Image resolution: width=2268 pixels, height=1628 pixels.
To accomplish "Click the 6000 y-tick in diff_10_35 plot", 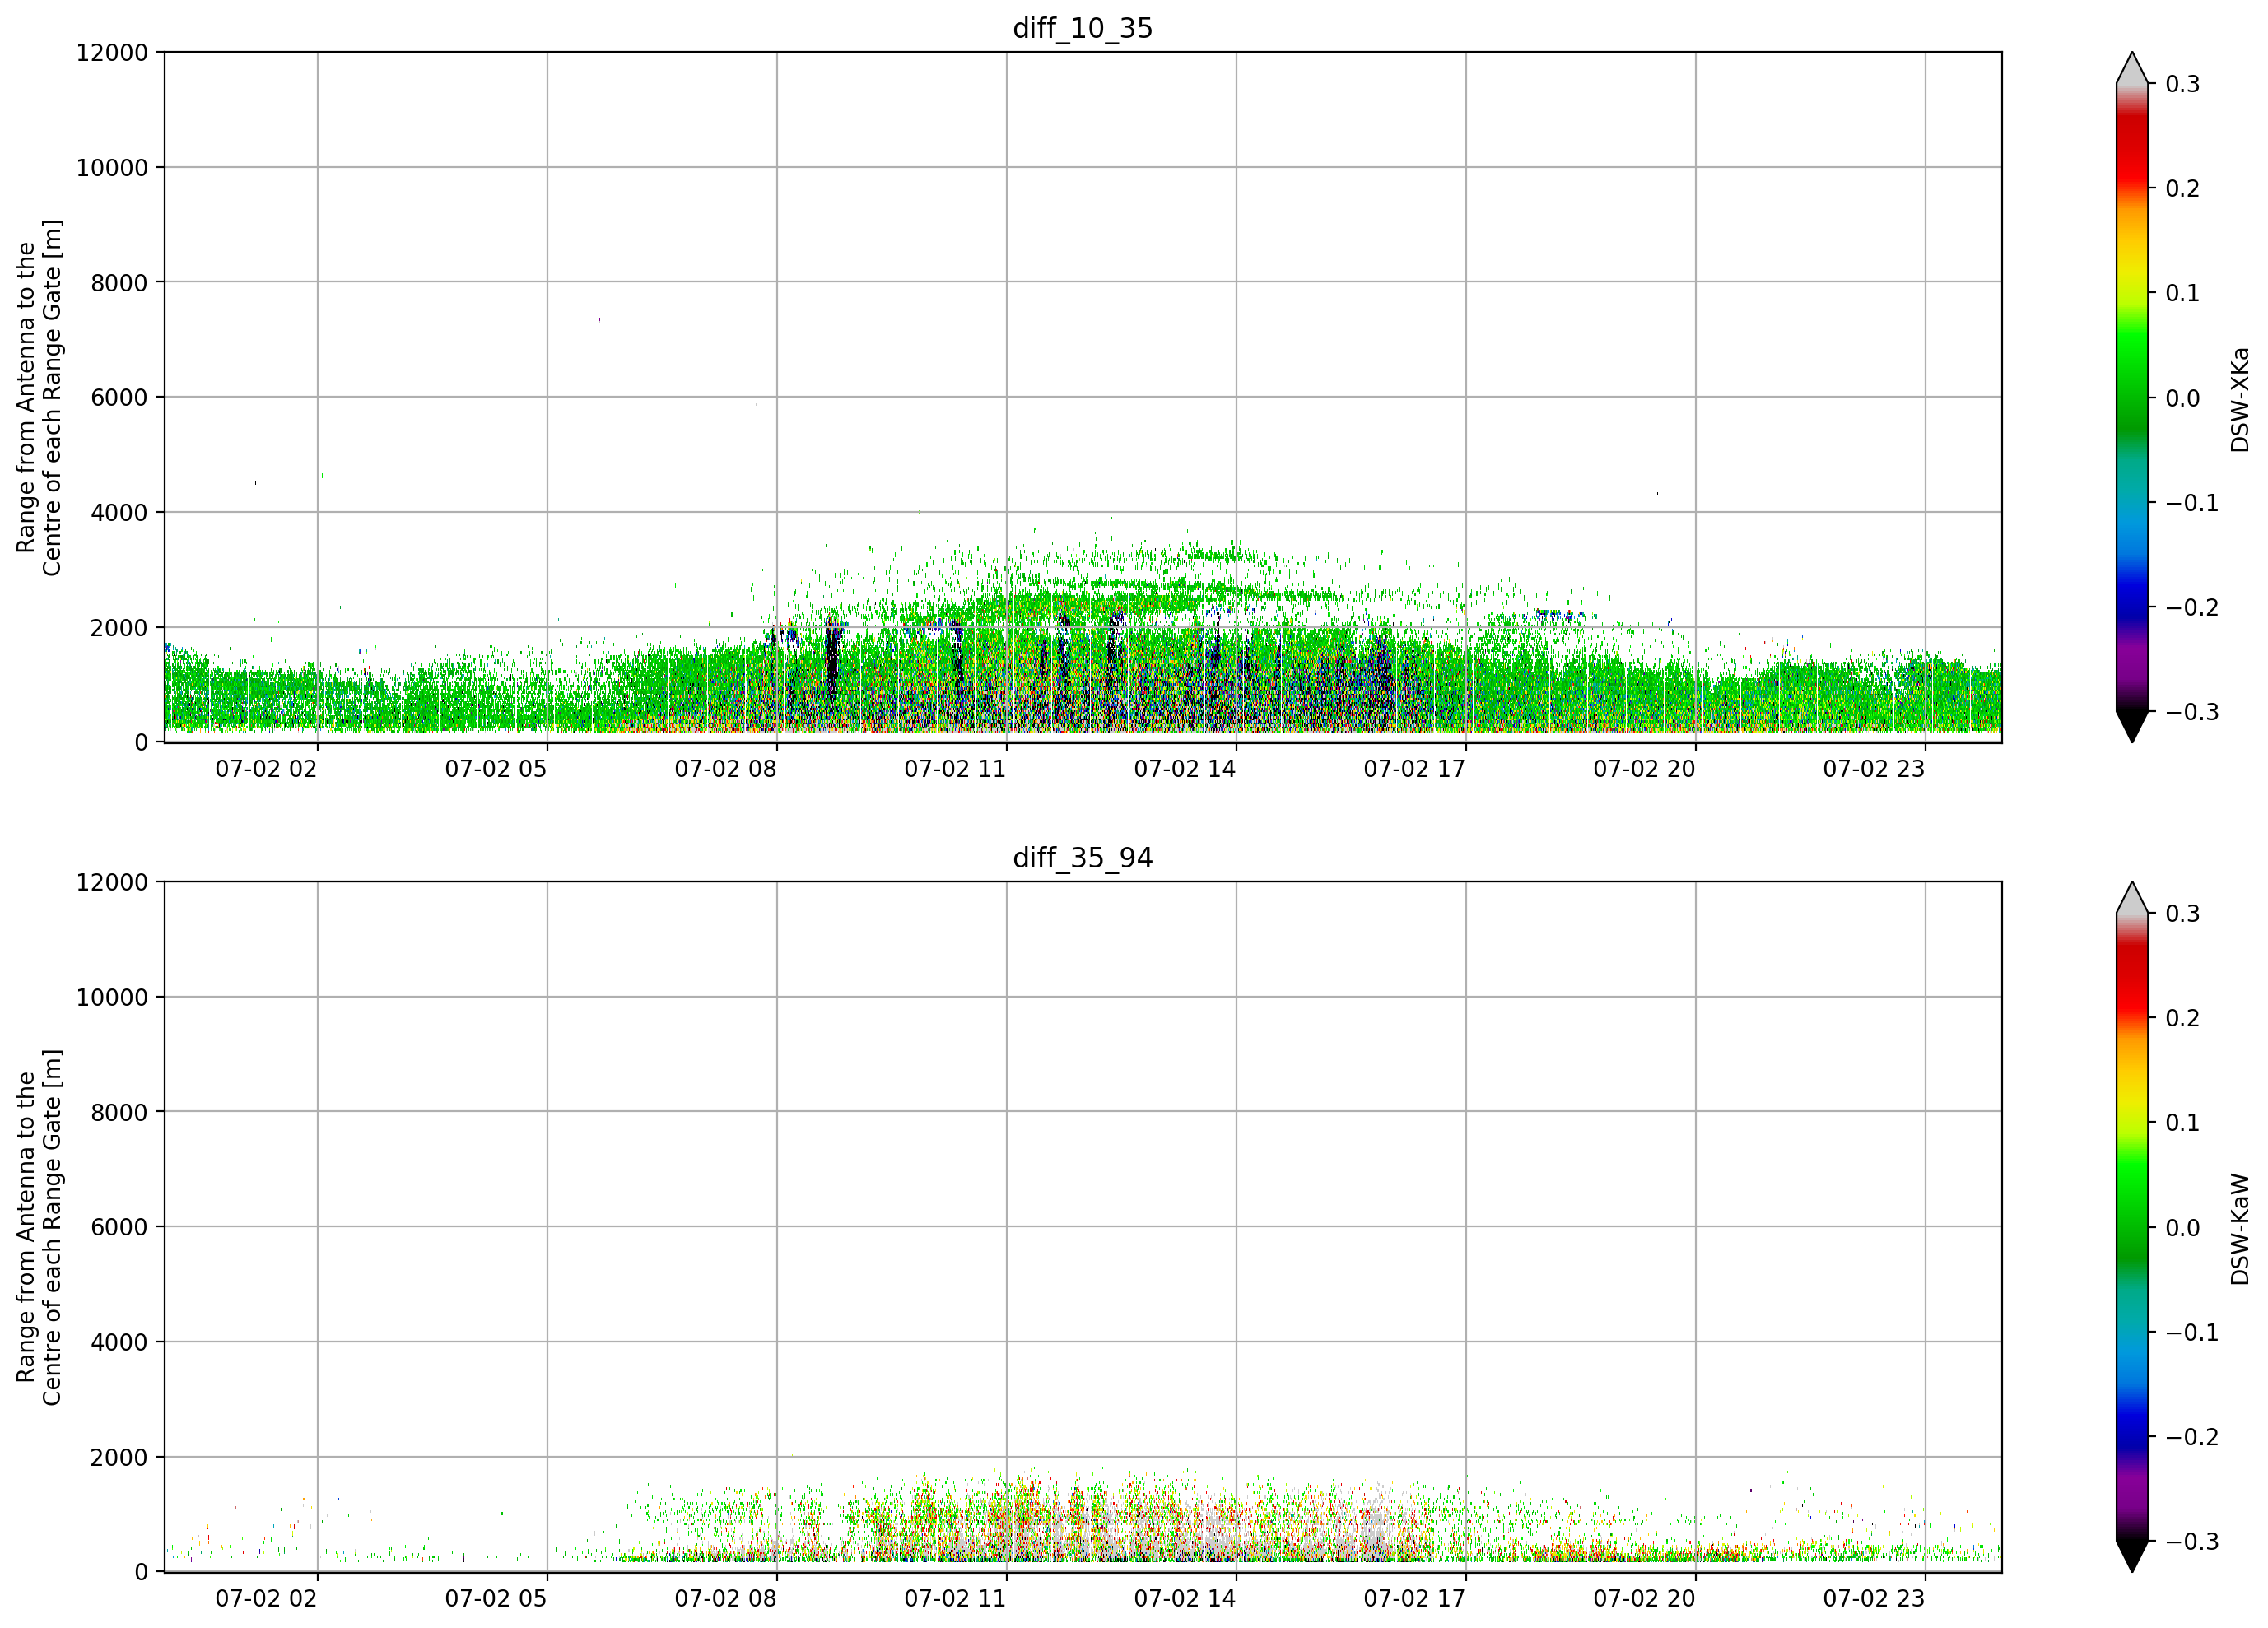I will tap(119, 398).
